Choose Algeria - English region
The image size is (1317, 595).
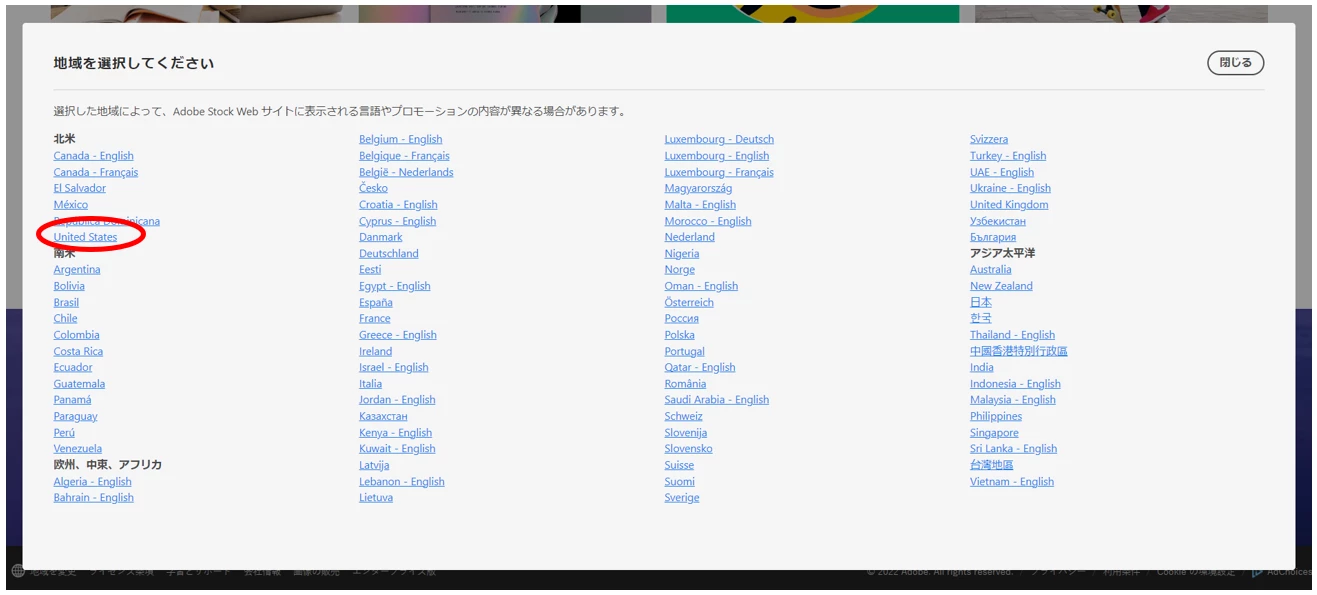coord(92,482)
